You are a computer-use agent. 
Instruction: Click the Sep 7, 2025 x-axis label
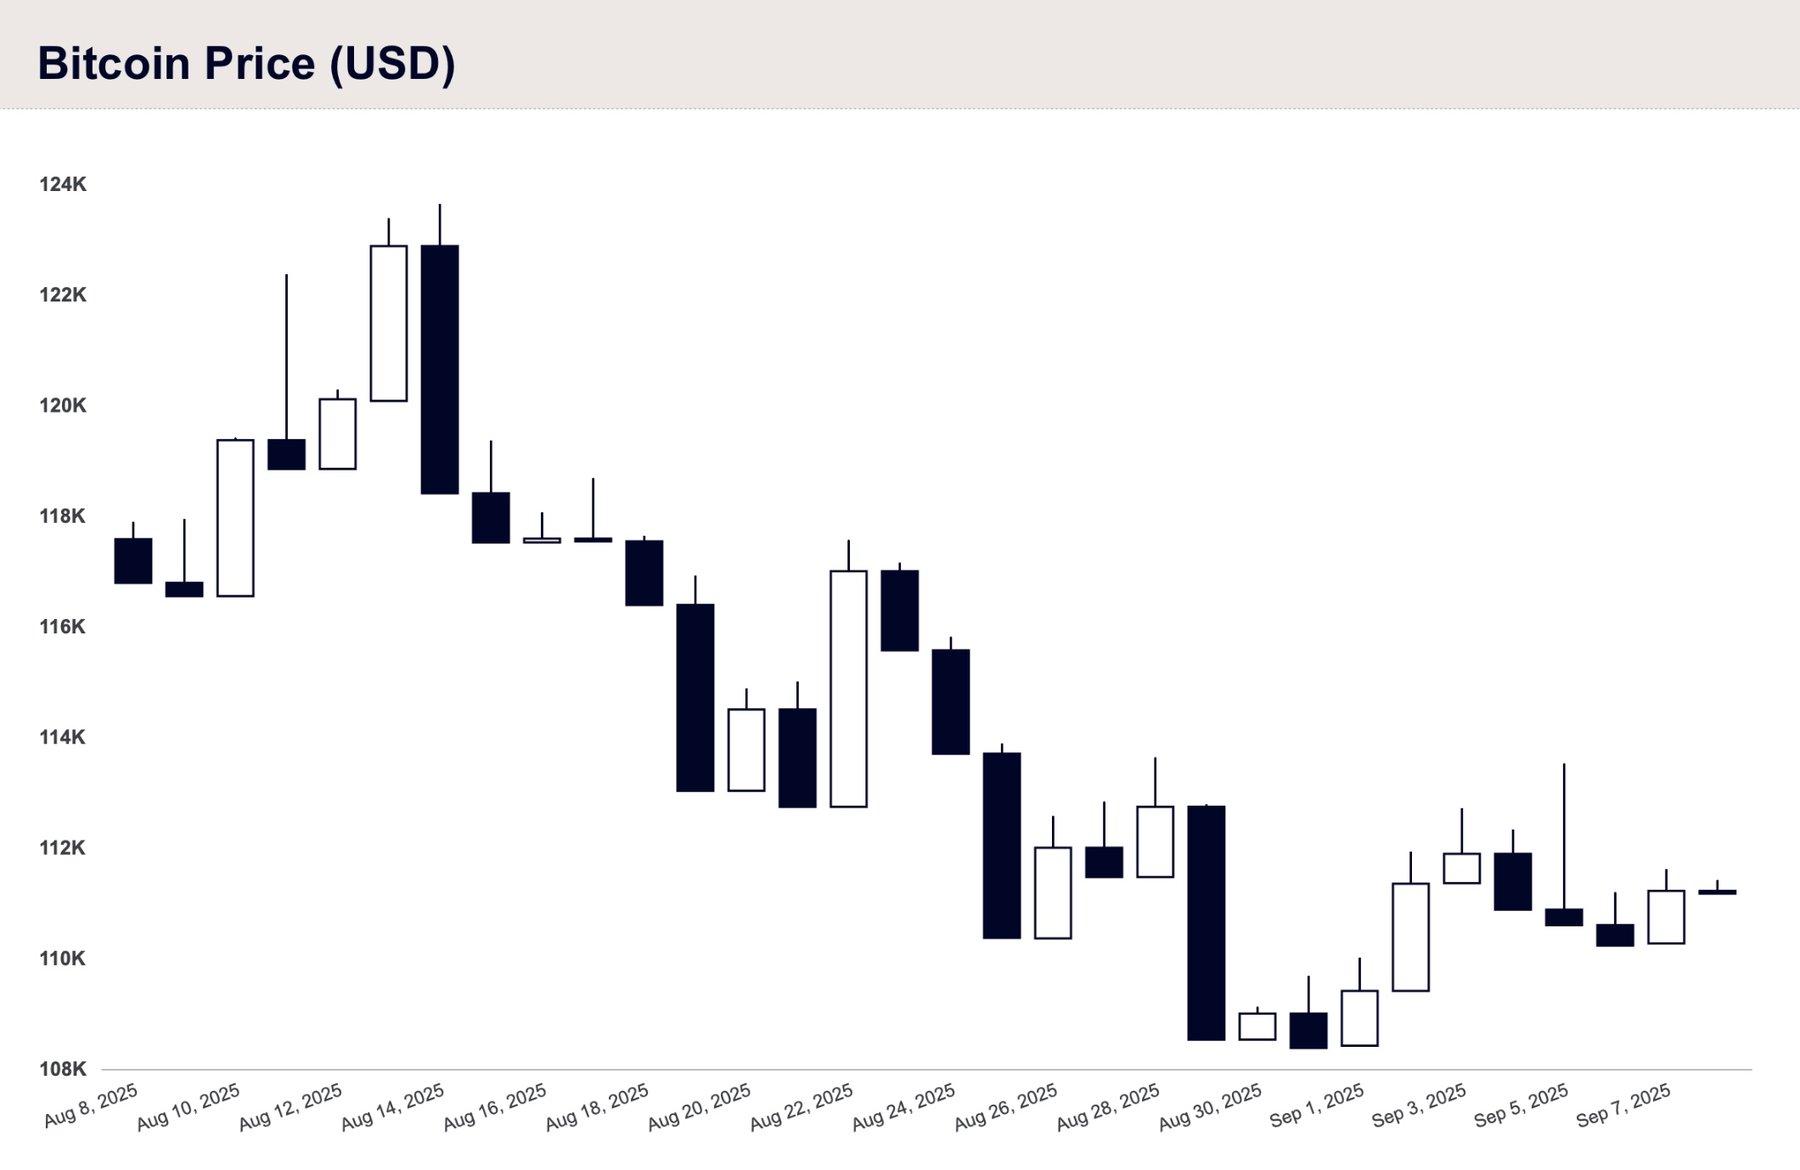tap(1624, 1105)
